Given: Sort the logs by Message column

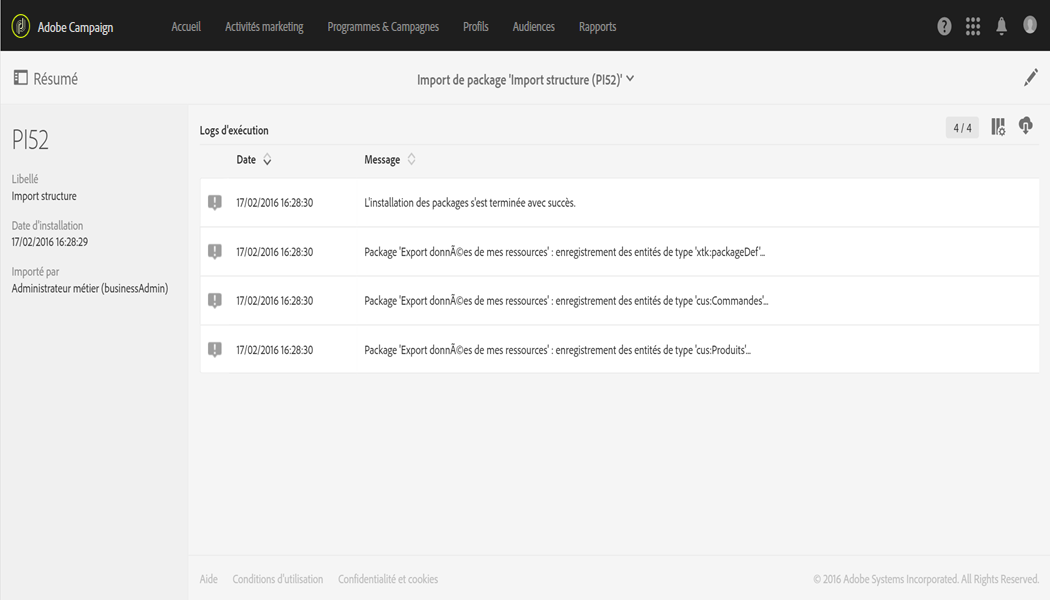Looking at the screenshot, I should coord(389,160).
